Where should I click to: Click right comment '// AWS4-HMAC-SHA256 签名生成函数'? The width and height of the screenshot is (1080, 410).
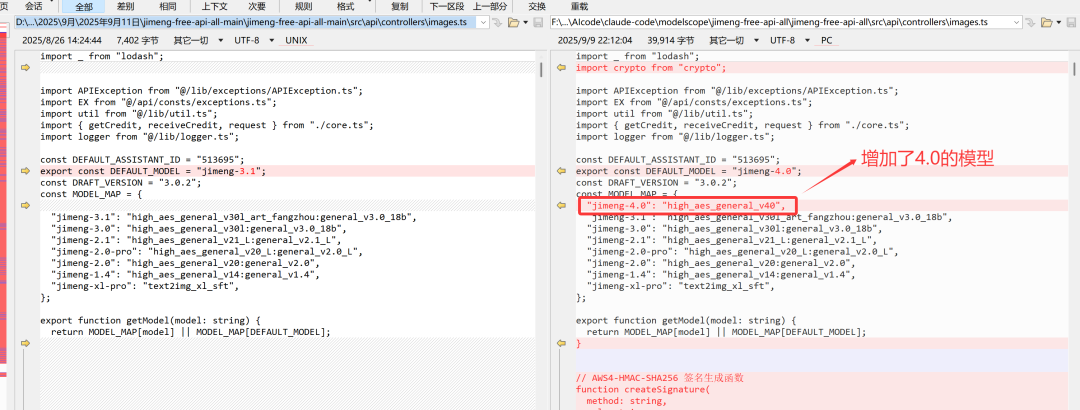(660, 378)
